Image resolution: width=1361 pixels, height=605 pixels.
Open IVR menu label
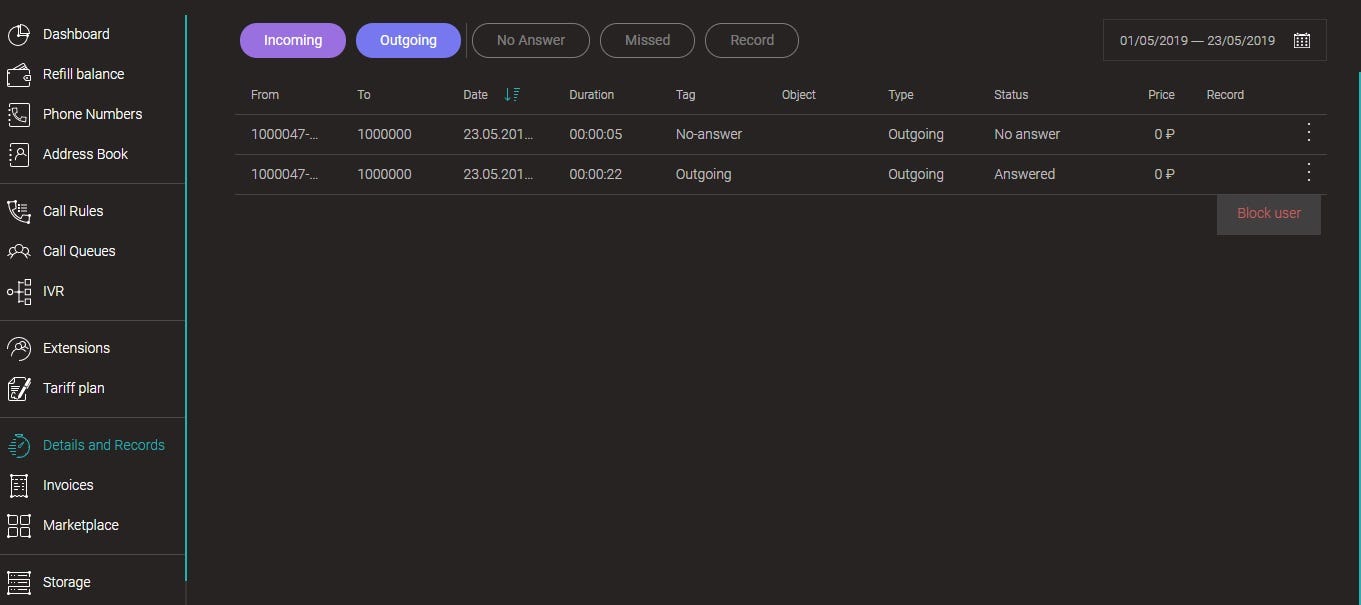pos(54,291)
